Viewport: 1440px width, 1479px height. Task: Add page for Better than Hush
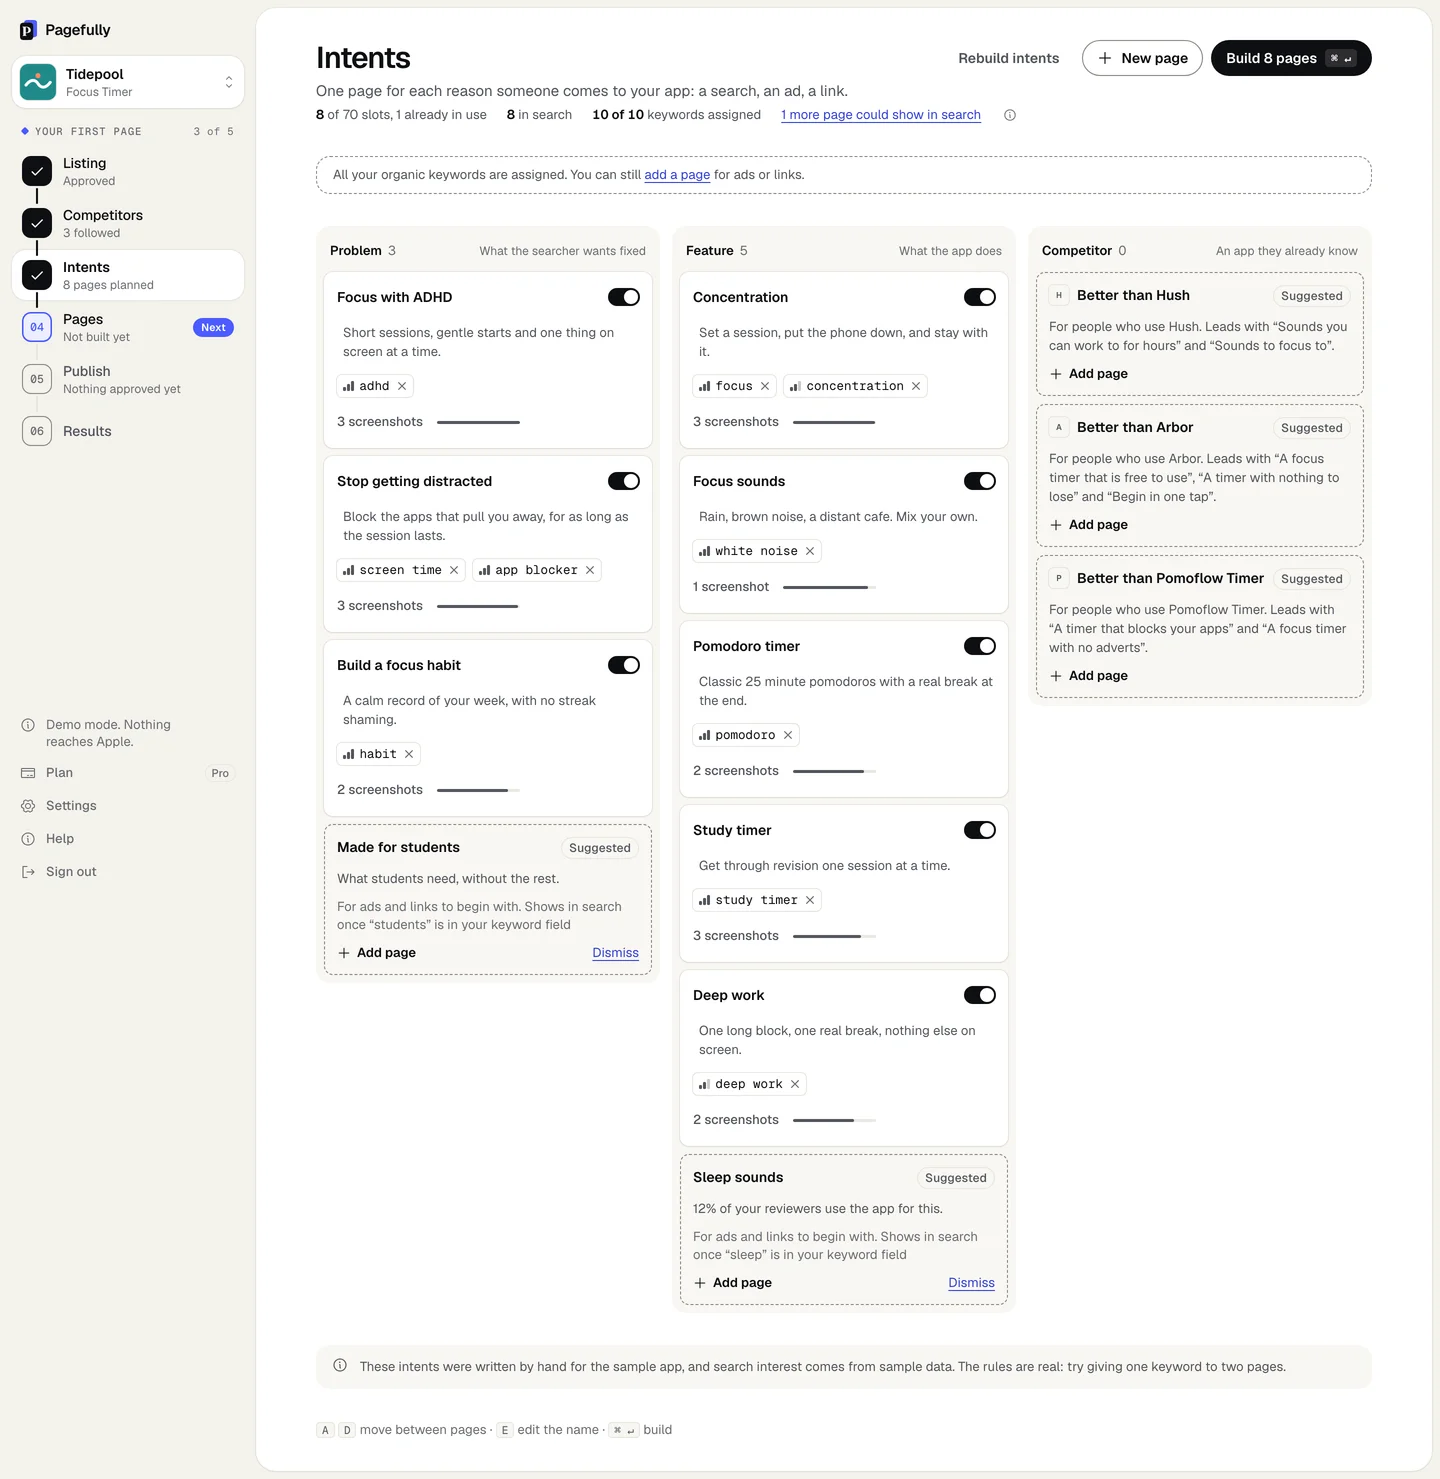pos(1089,374)
